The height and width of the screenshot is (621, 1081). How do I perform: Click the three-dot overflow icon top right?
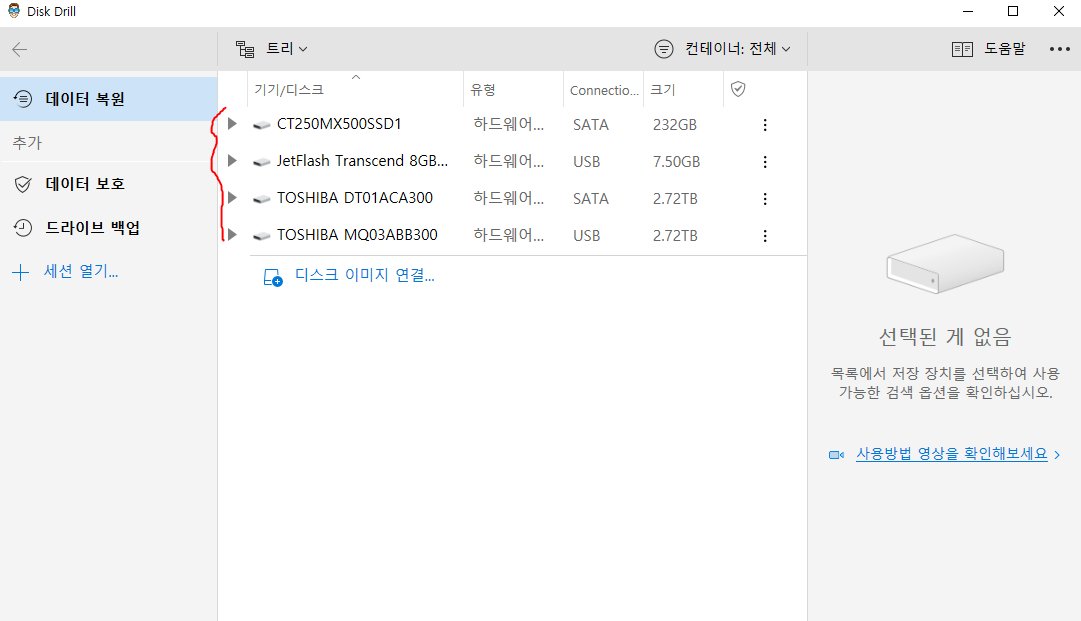click(1056, 48)
